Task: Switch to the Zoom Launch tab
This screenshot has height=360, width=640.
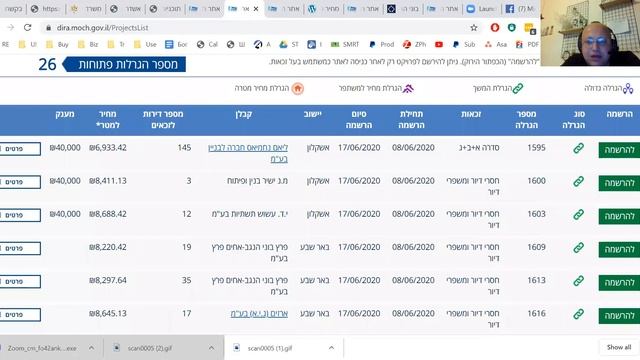Action: point(482,9)
